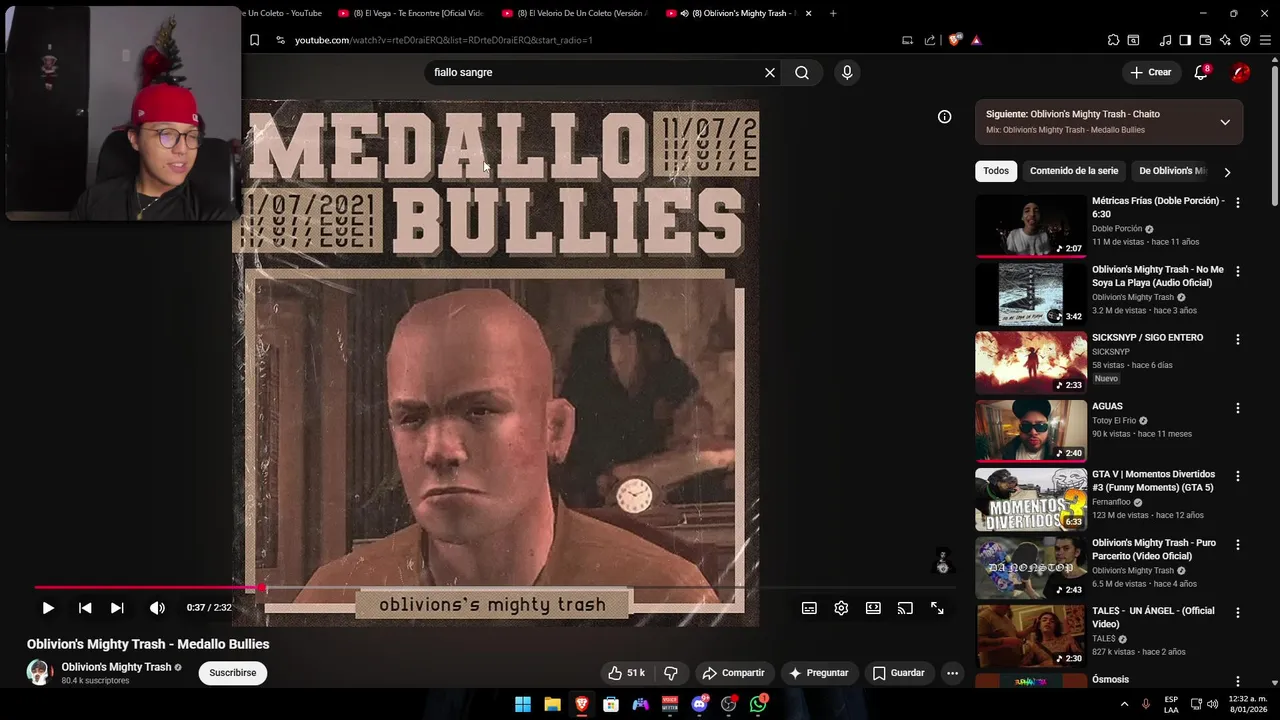Open YouTube notifications bell
This screenshot has height=720, width=1280.
[1201, 72]
